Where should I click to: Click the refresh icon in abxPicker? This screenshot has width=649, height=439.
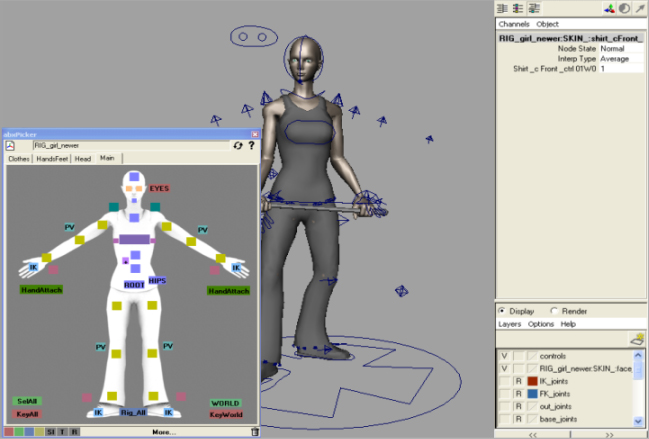pos(238,145)
